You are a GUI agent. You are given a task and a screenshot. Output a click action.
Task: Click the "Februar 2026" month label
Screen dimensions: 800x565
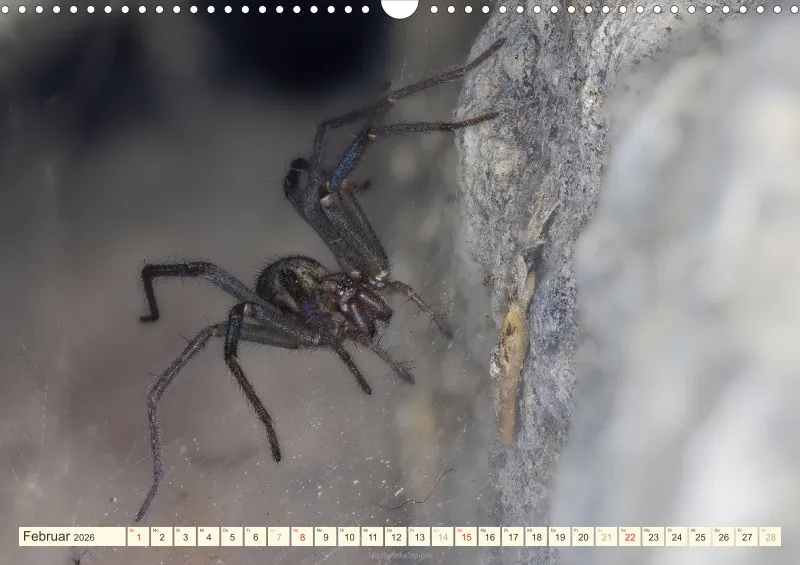coord(59,536)
